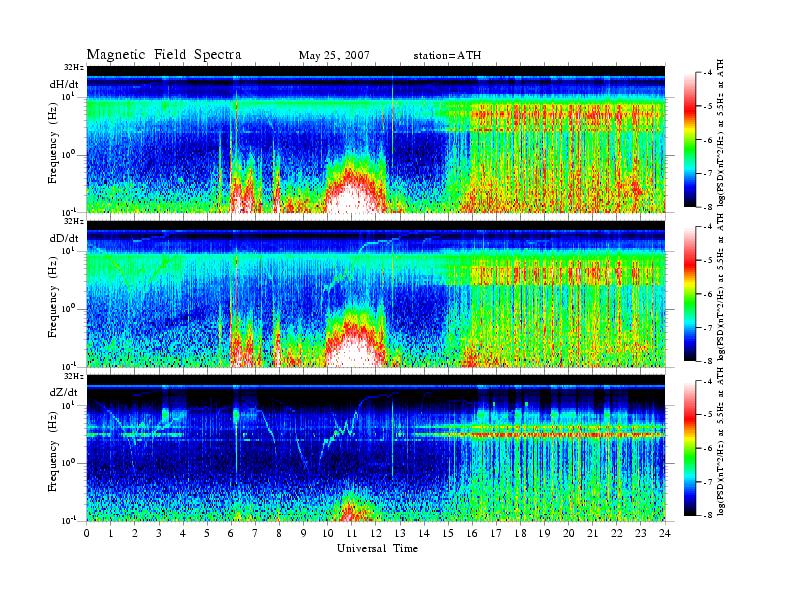Click the 5 hour tick label
Image resolution: width=792 pixels, height=612 pixels.
pyautogui.click(x=207, y=533)
